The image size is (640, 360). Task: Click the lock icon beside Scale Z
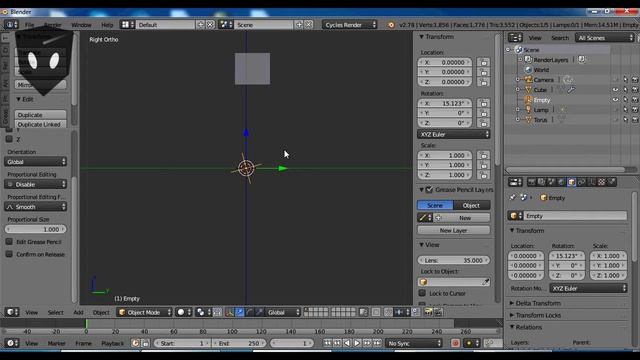pos(484,175)
